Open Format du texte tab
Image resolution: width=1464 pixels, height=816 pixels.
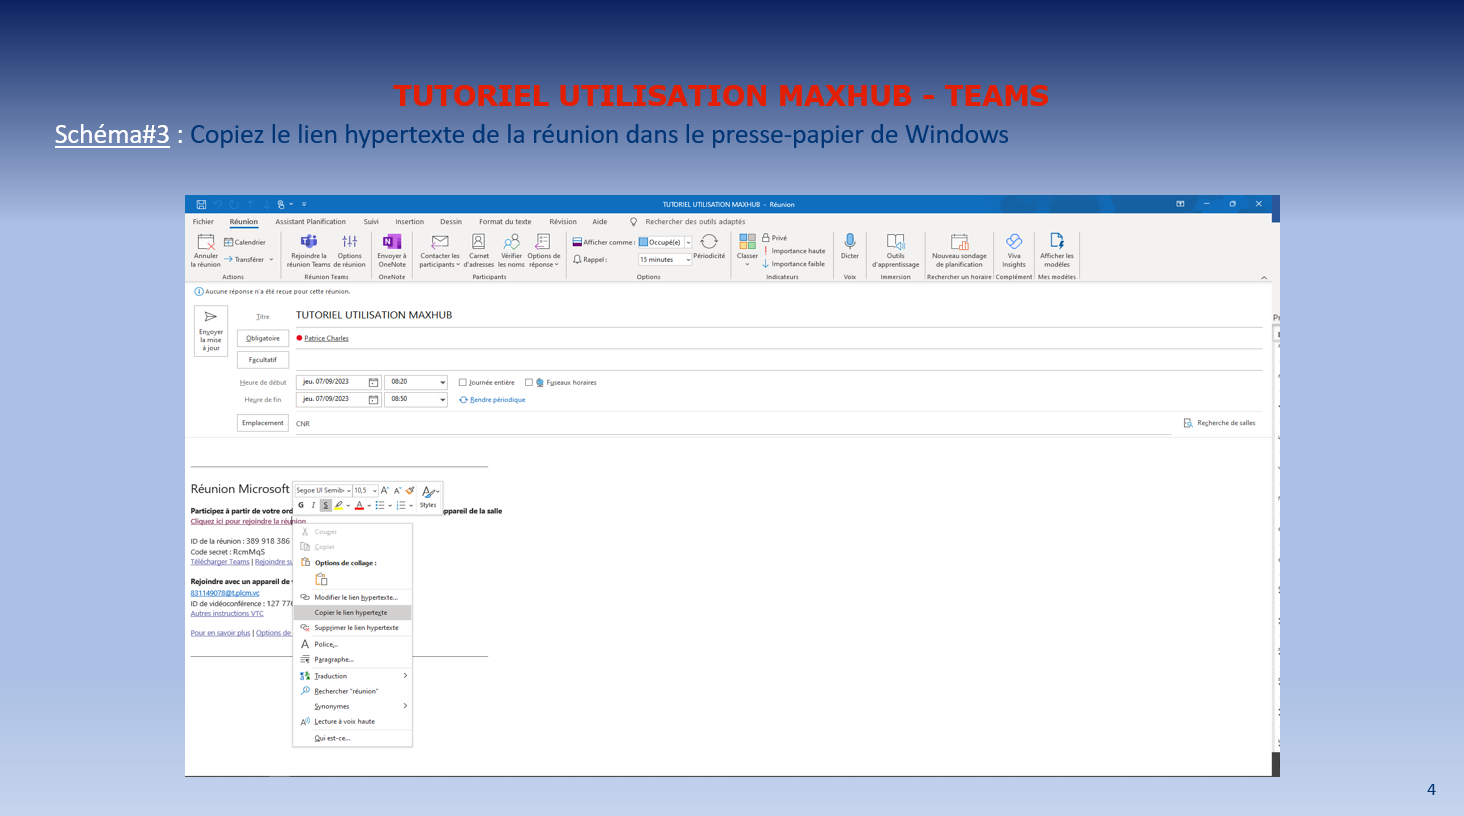(x=505, y=222)
